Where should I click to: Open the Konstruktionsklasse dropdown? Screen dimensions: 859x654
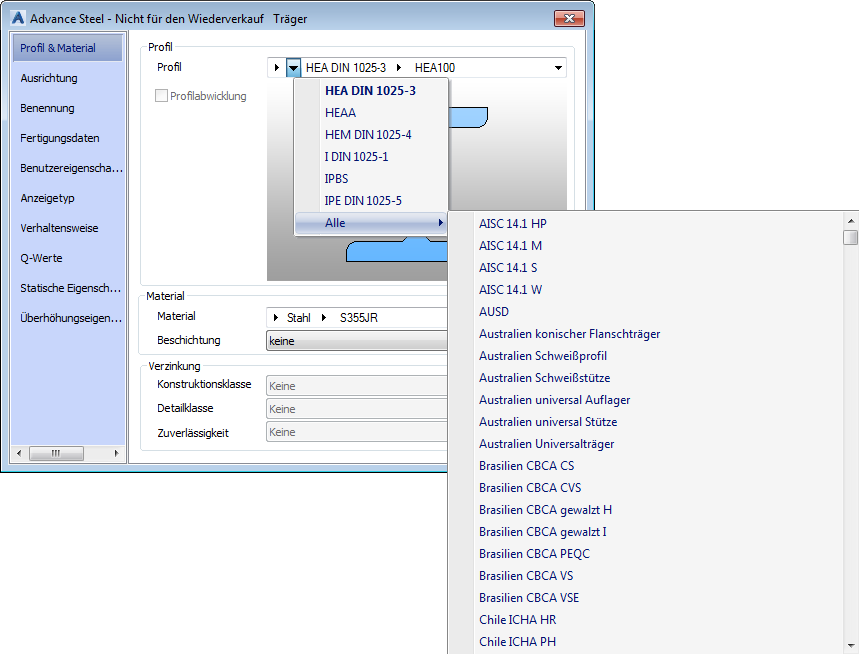pos(357,386)
